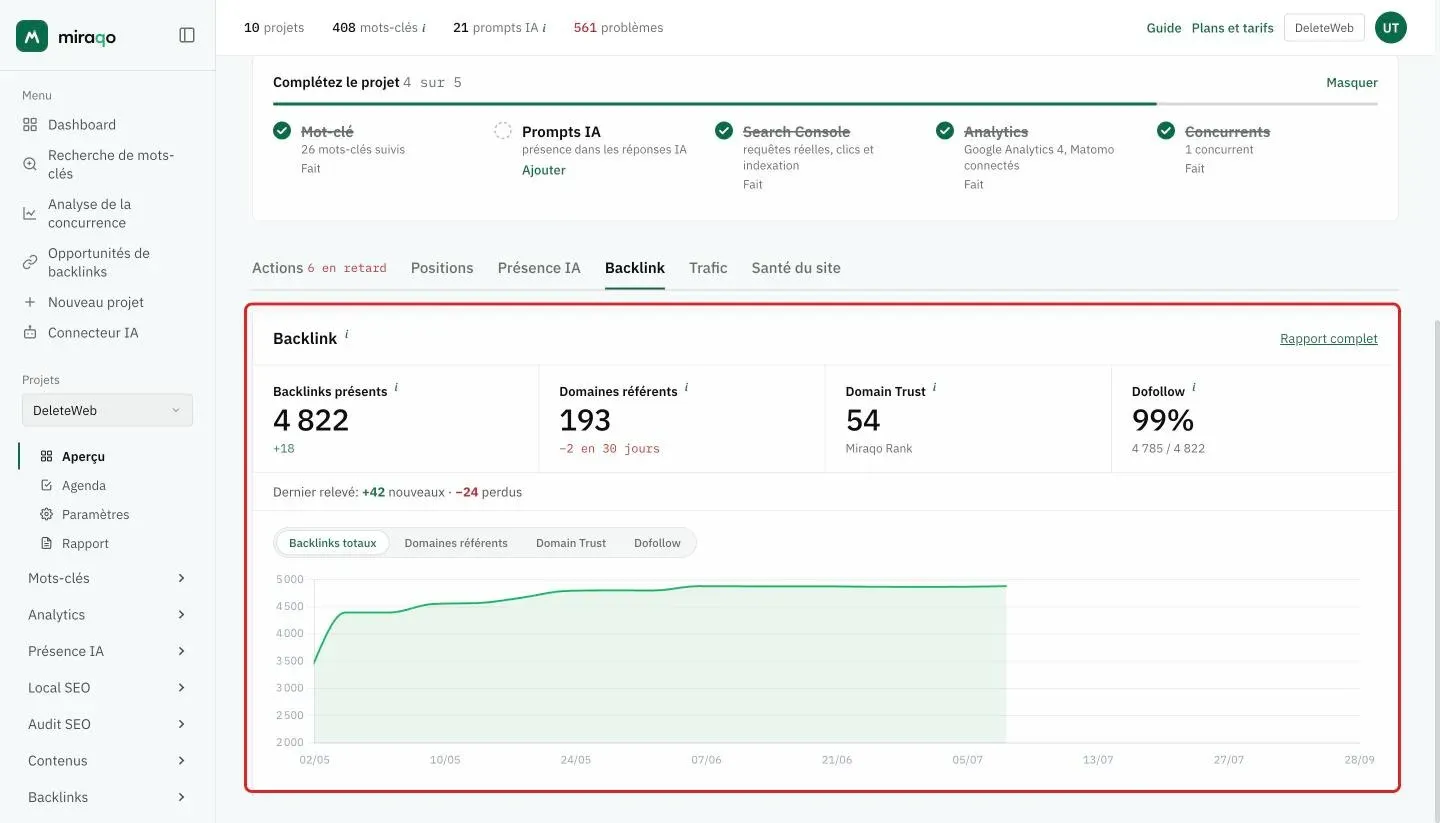Click the Search Console completed check circle

724,131
